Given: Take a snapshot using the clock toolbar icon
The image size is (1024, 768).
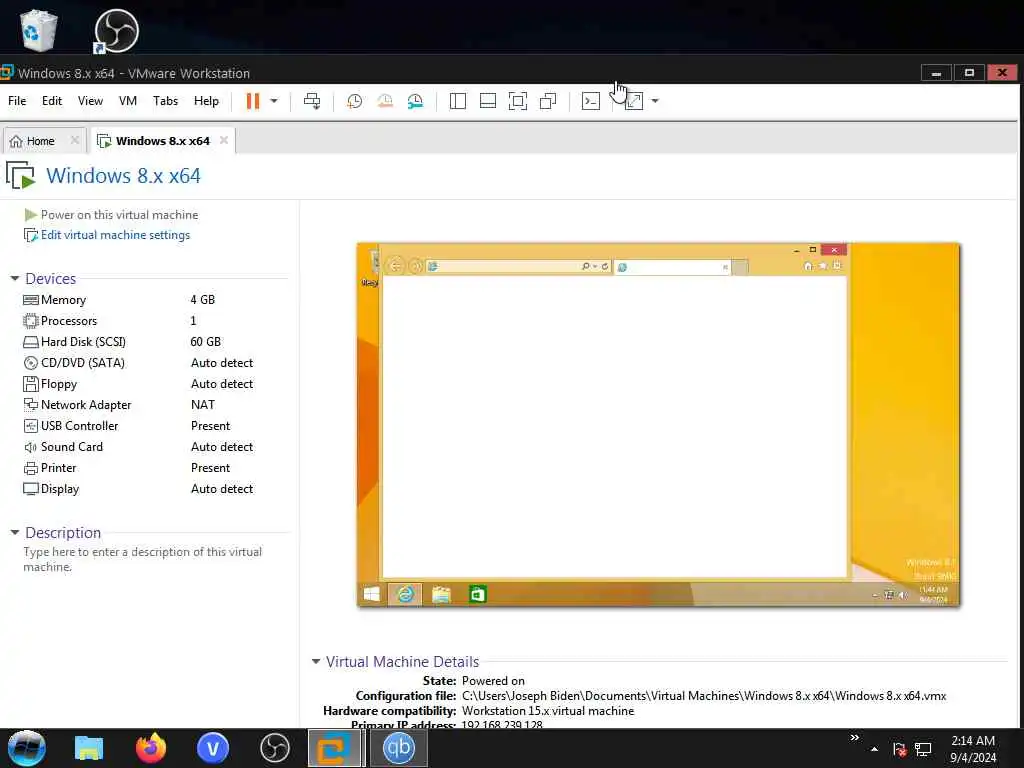Looking at the screenshot, I should 355,101.
